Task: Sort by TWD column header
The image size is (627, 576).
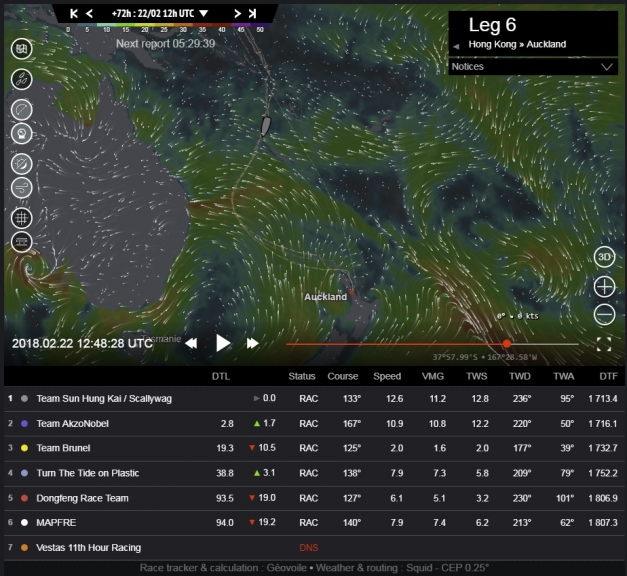Action: coord(520,376)
